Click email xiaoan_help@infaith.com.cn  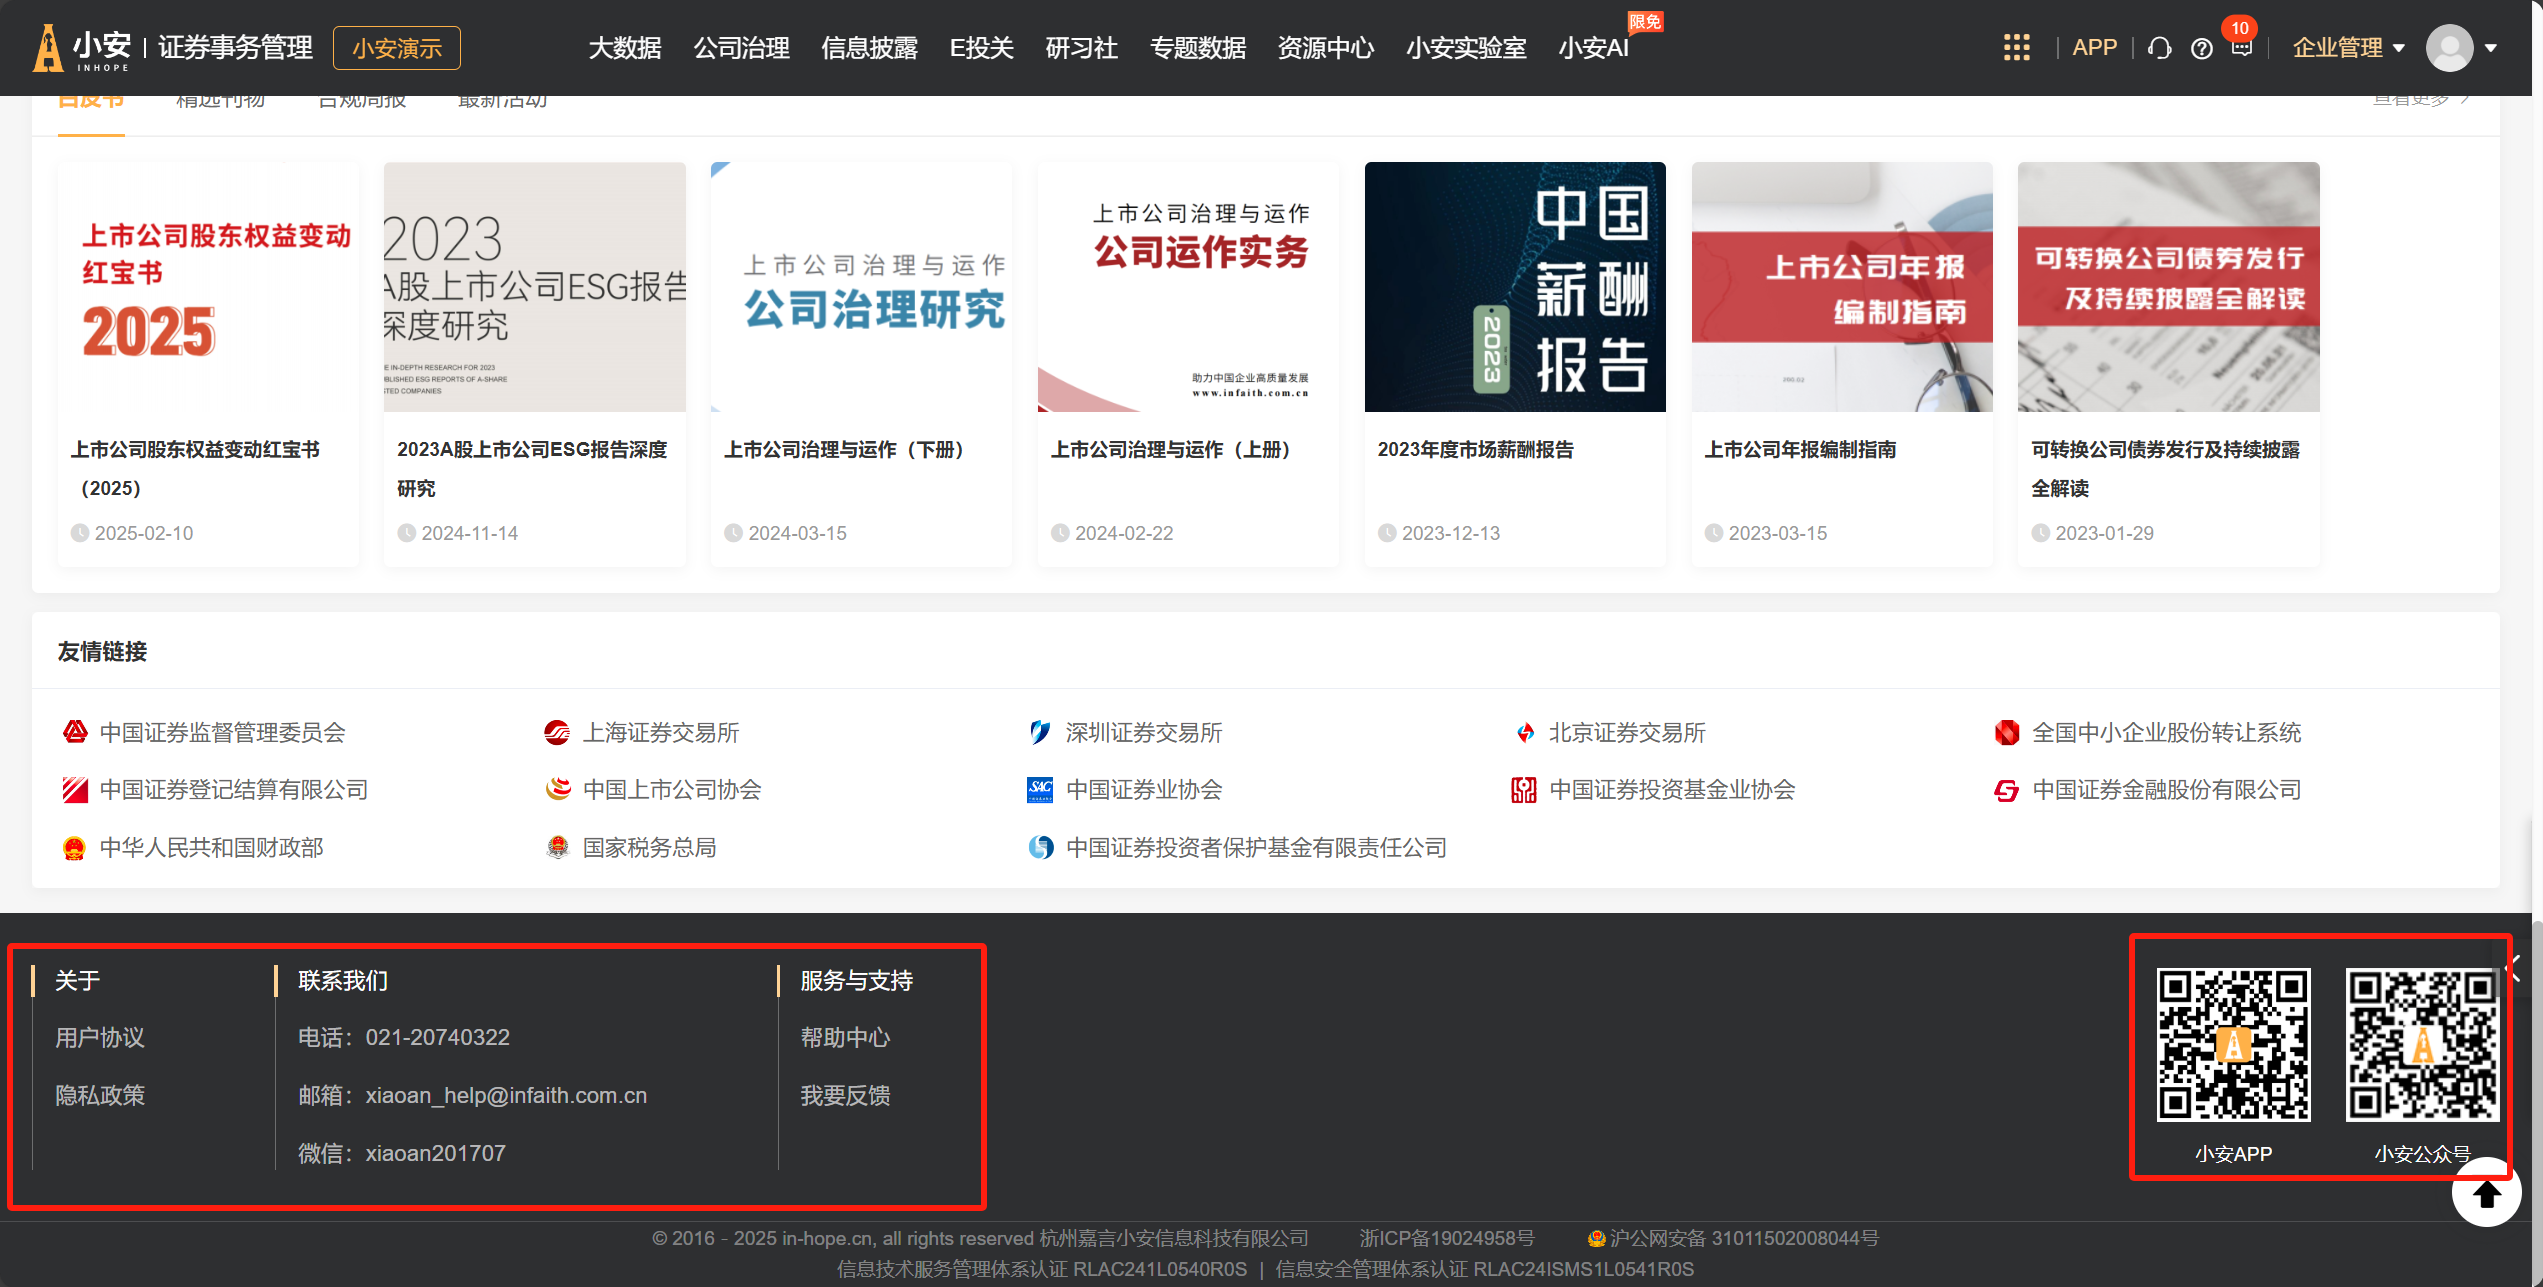[x=506, y=1096]
